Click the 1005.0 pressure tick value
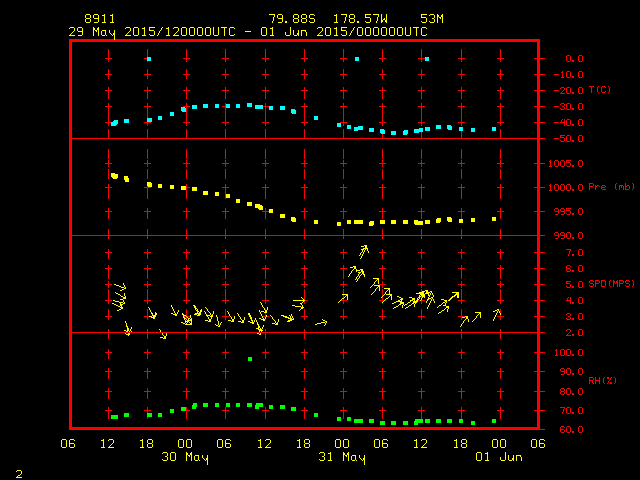The image size is (640, 480). coord(566,164)
